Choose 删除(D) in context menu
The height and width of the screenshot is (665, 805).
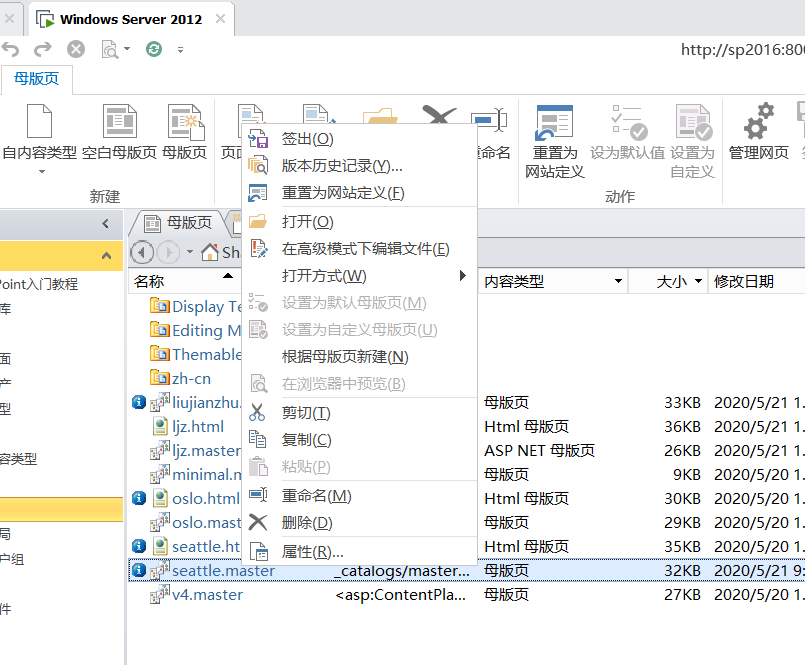(x=359, y=523)
